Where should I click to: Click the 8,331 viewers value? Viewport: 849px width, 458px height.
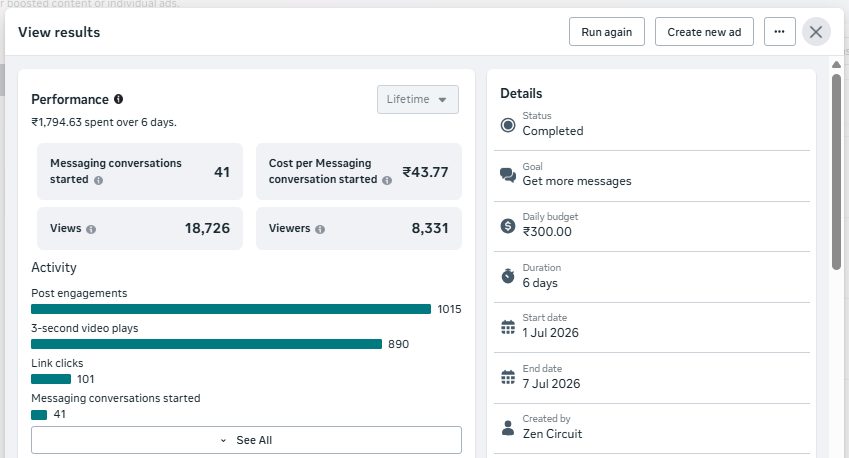(x=430, y=228)
